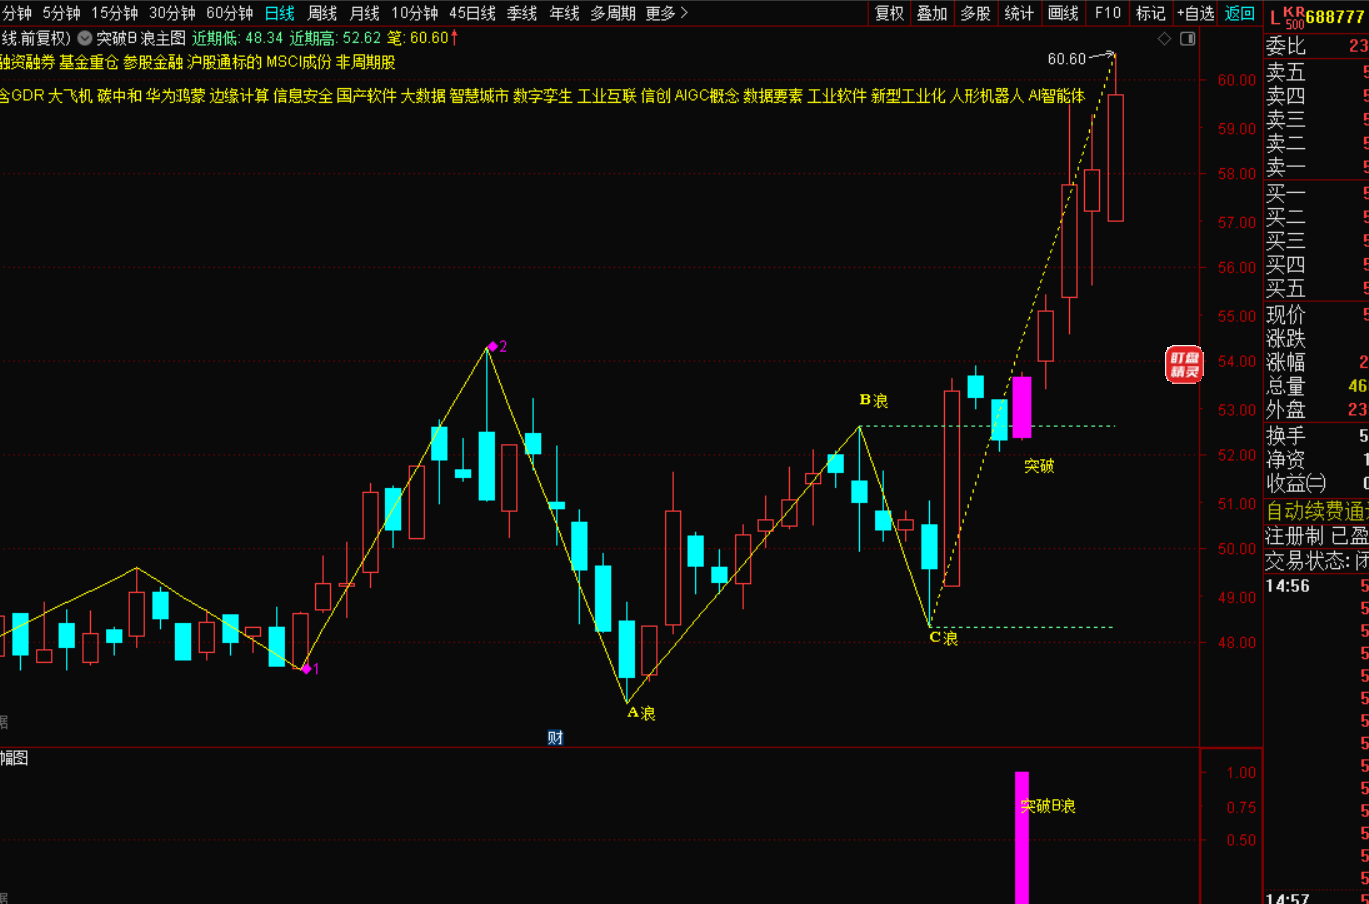Enable the 画线 drawing tools
The image size is (1369, 904).
point(1063,13)
